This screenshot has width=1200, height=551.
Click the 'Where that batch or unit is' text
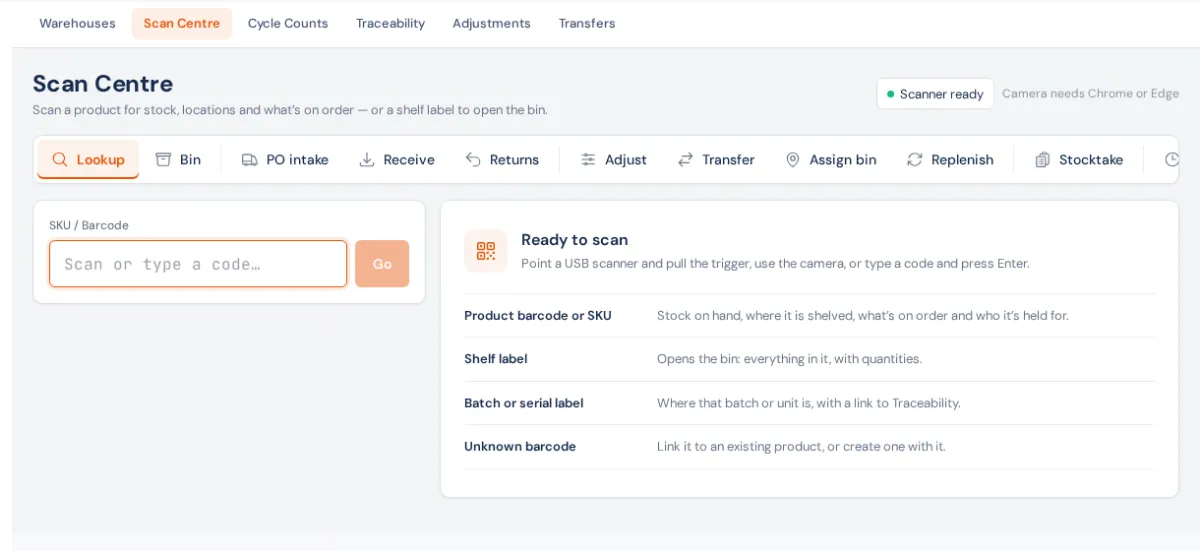click(x=808, y=403)
